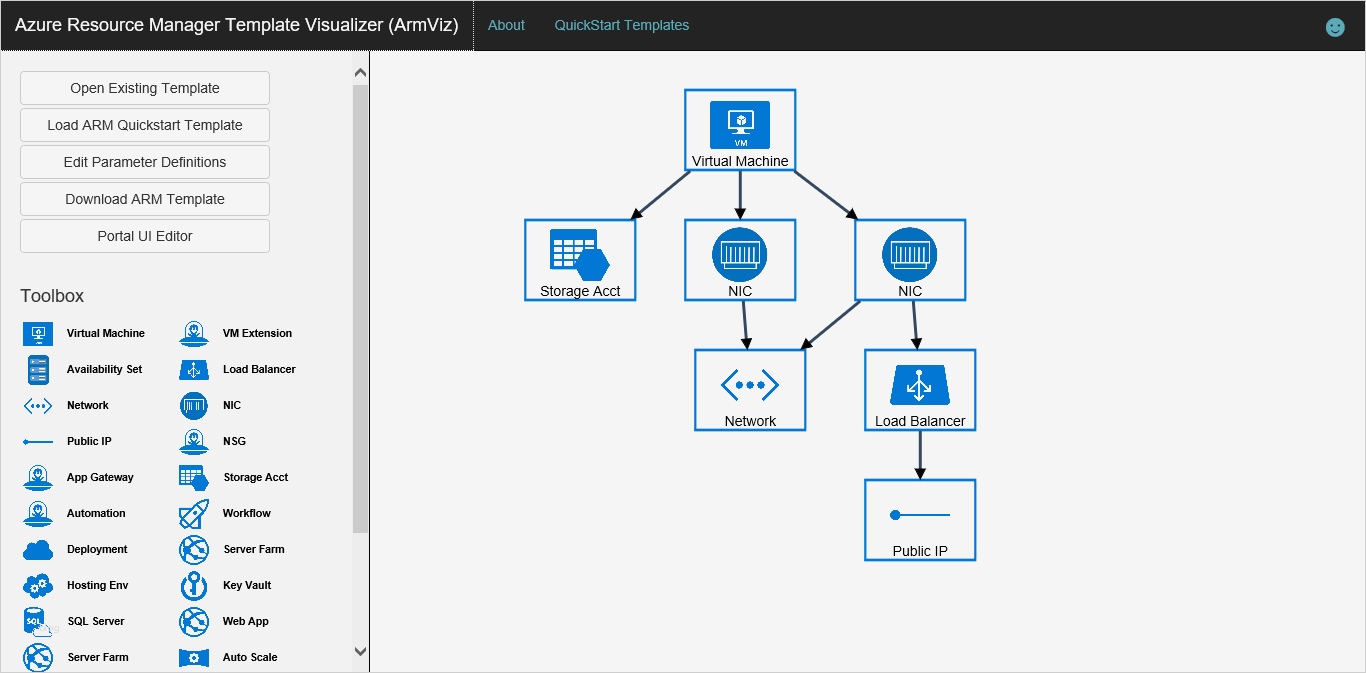Screen dimensions: 1366x673
Task: Select the Public IP node in diagram
Action: [920, 520]
